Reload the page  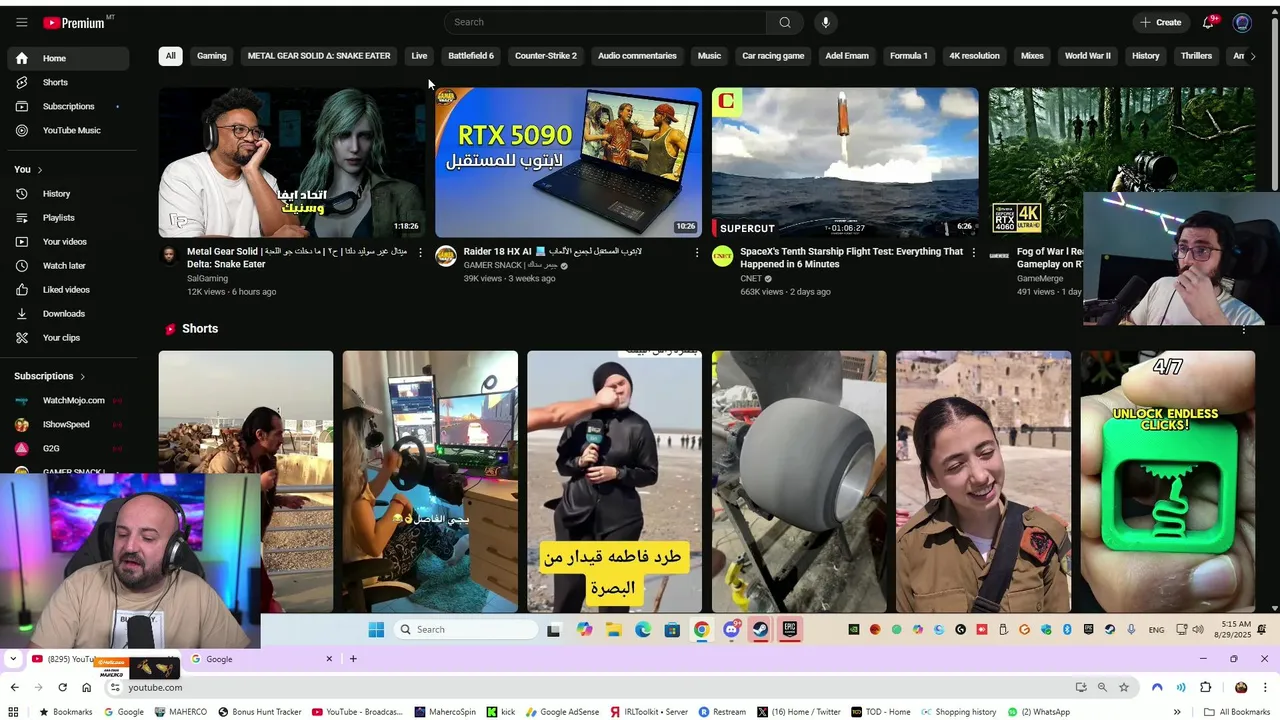pyautogui.click(x=62, y=687)
